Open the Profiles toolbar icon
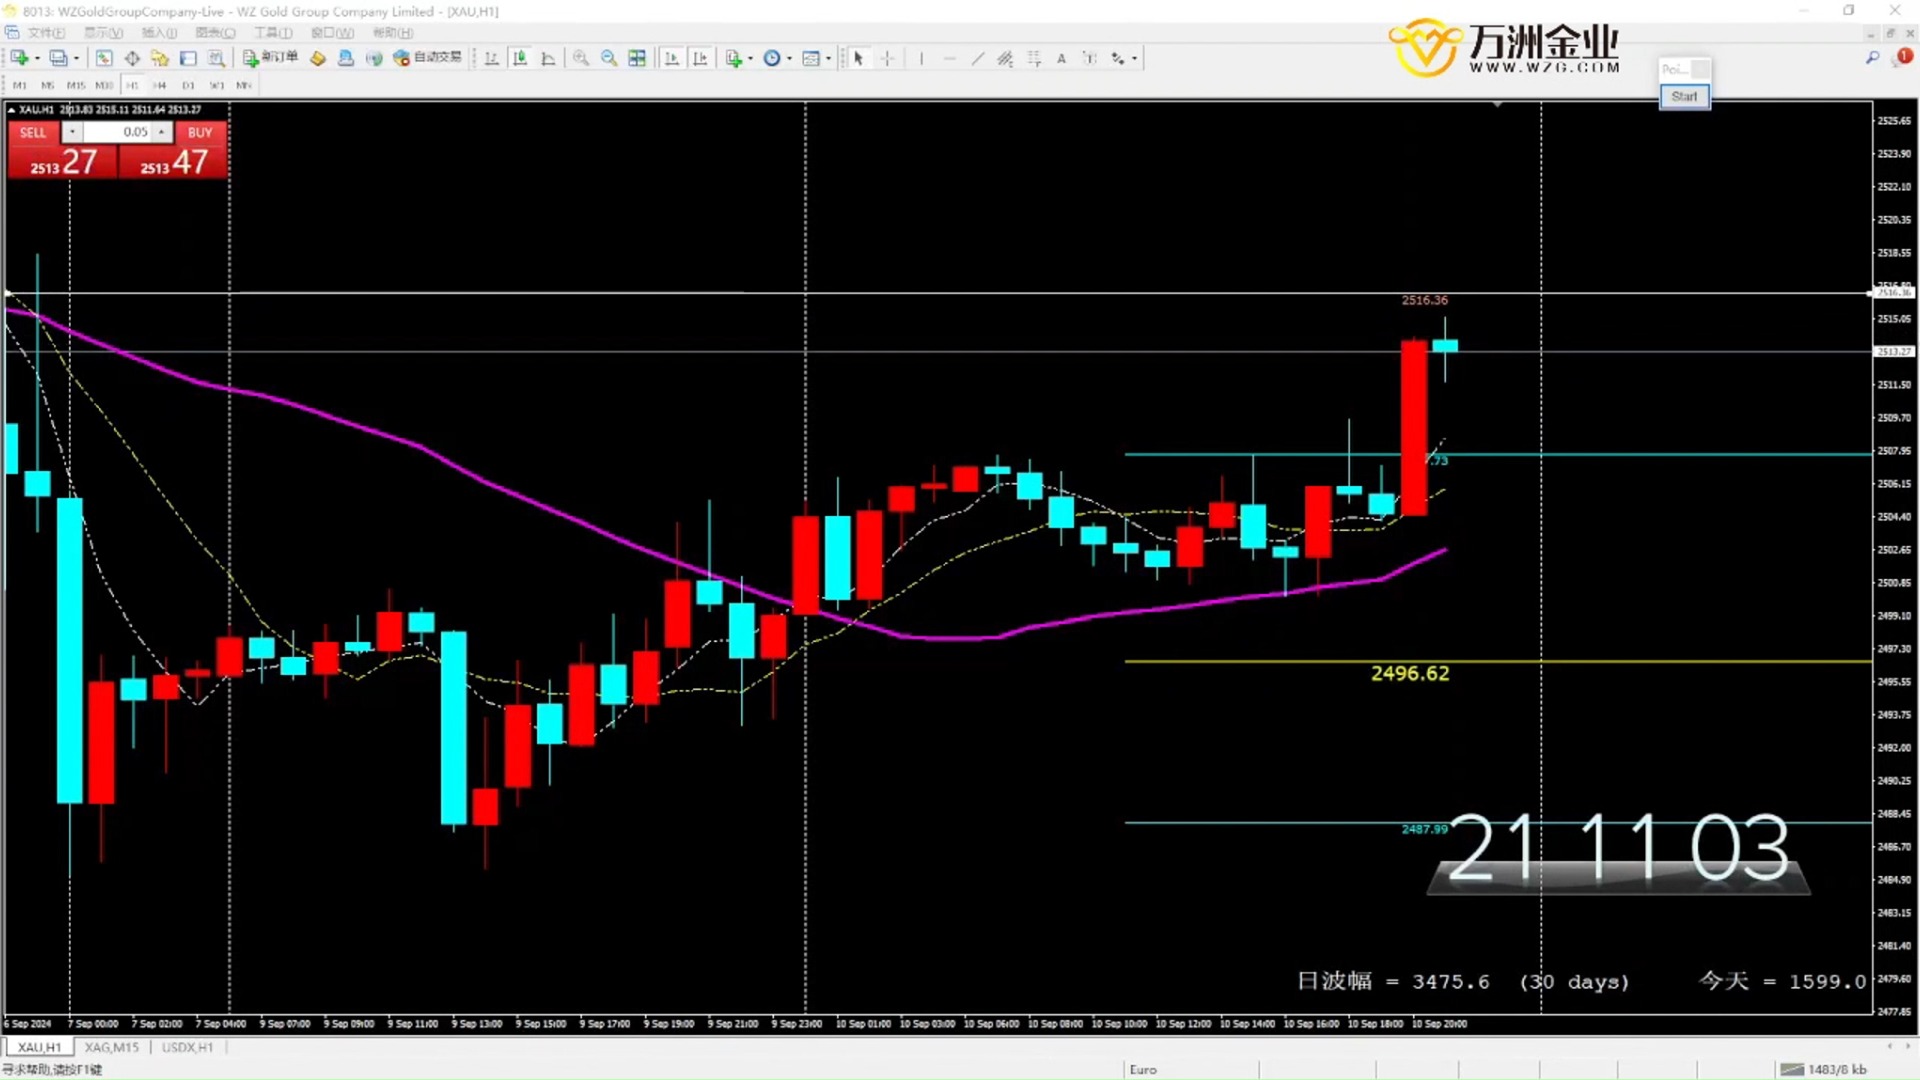The width and height of the screenshot is (1920, 1080). point(59,58)
